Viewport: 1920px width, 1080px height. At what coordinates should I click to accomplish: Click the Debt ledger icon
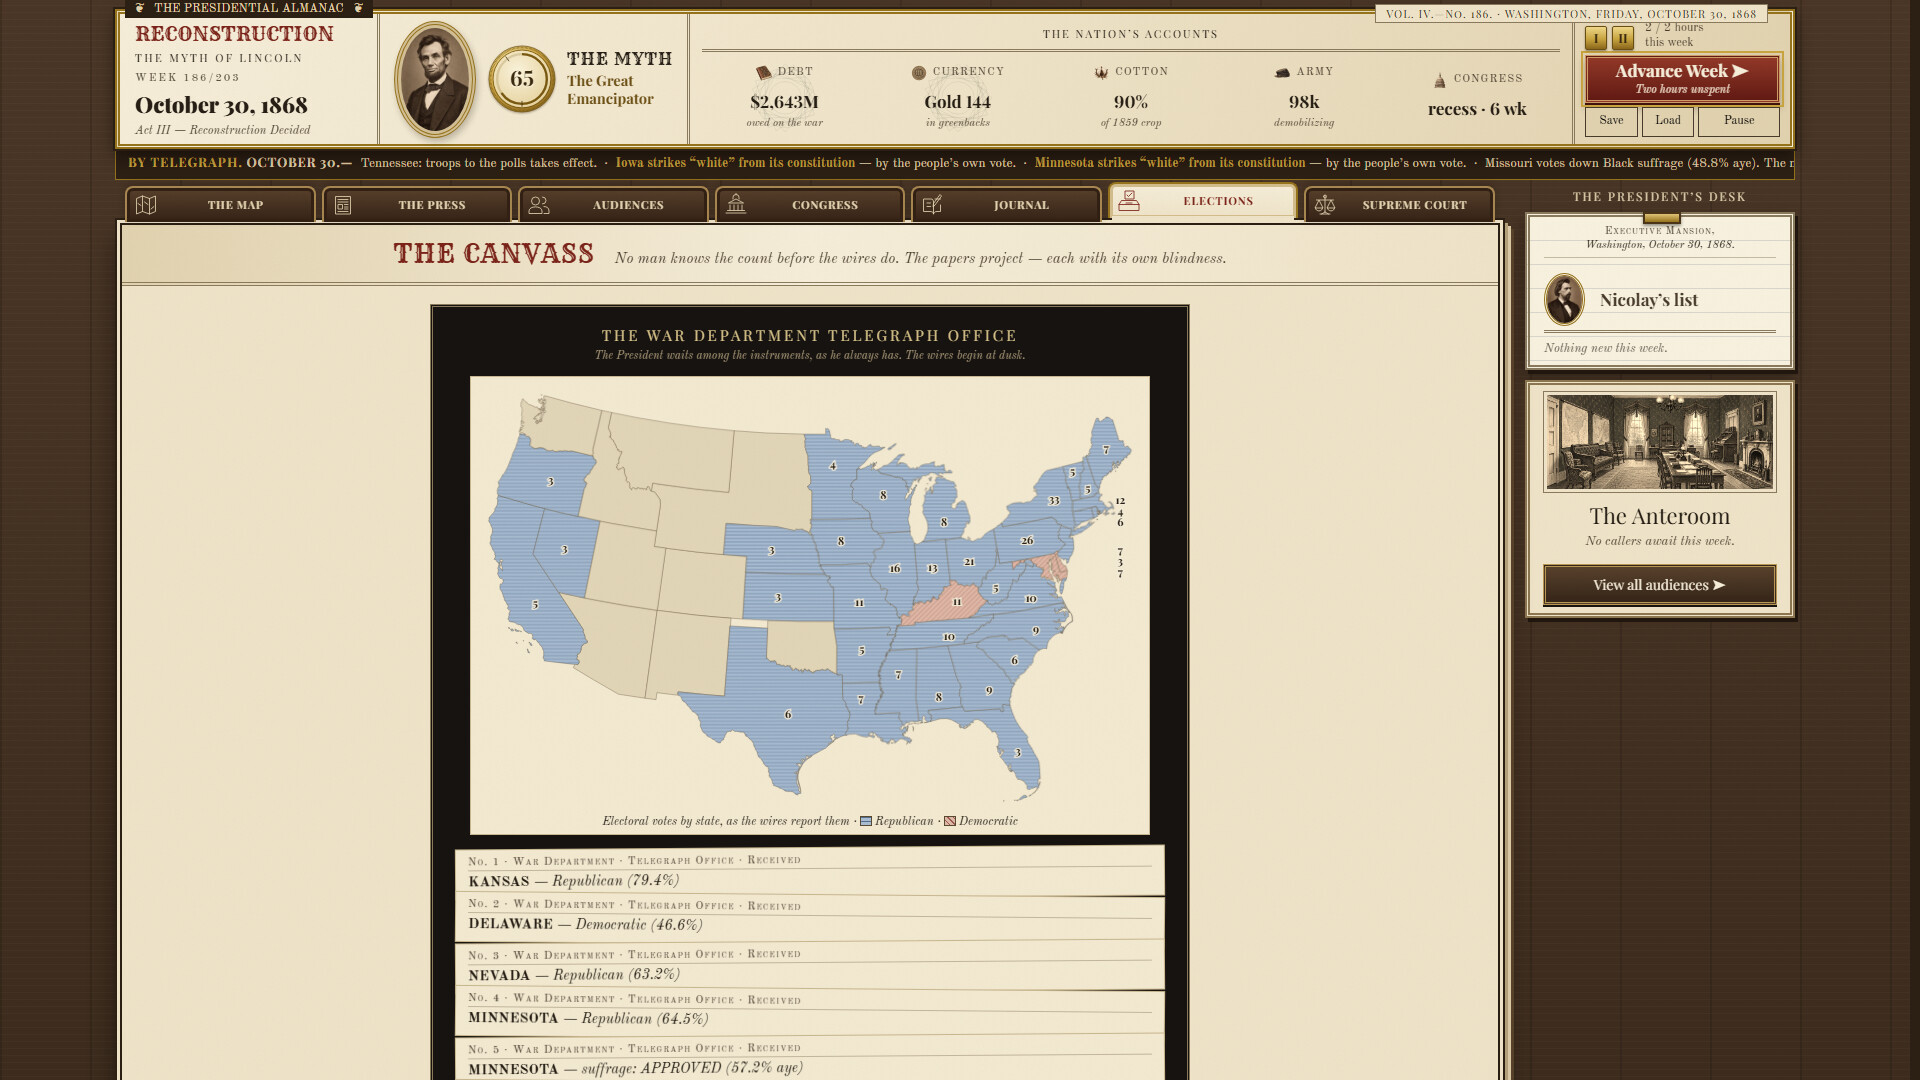coord(764,72)
